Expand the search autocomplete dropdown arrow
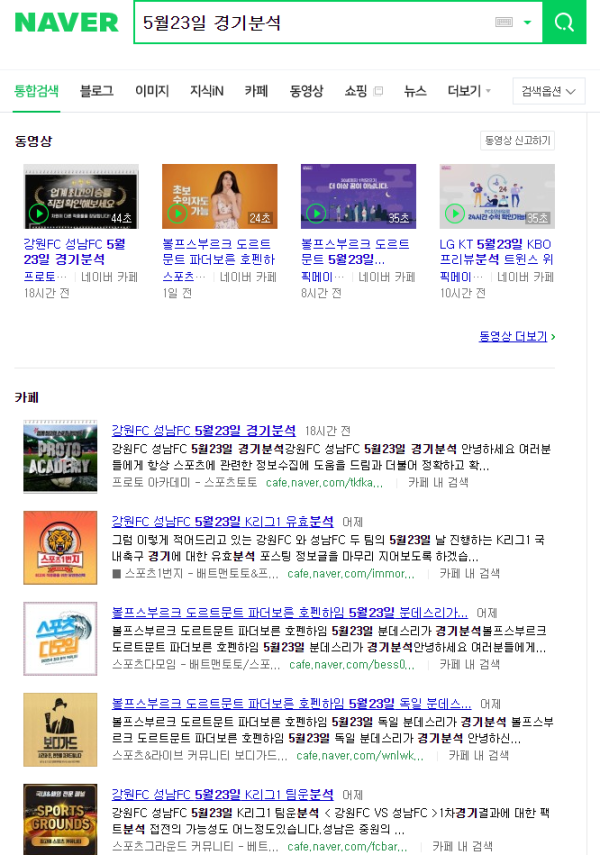The image size is (600, 855). tap(527, 22)
